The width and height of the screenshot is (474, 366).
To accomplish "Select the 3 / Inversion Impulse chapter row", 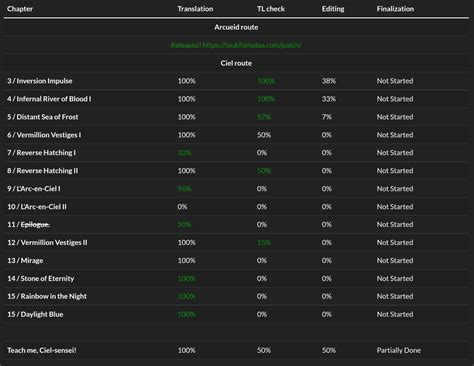I will point(236,81).
